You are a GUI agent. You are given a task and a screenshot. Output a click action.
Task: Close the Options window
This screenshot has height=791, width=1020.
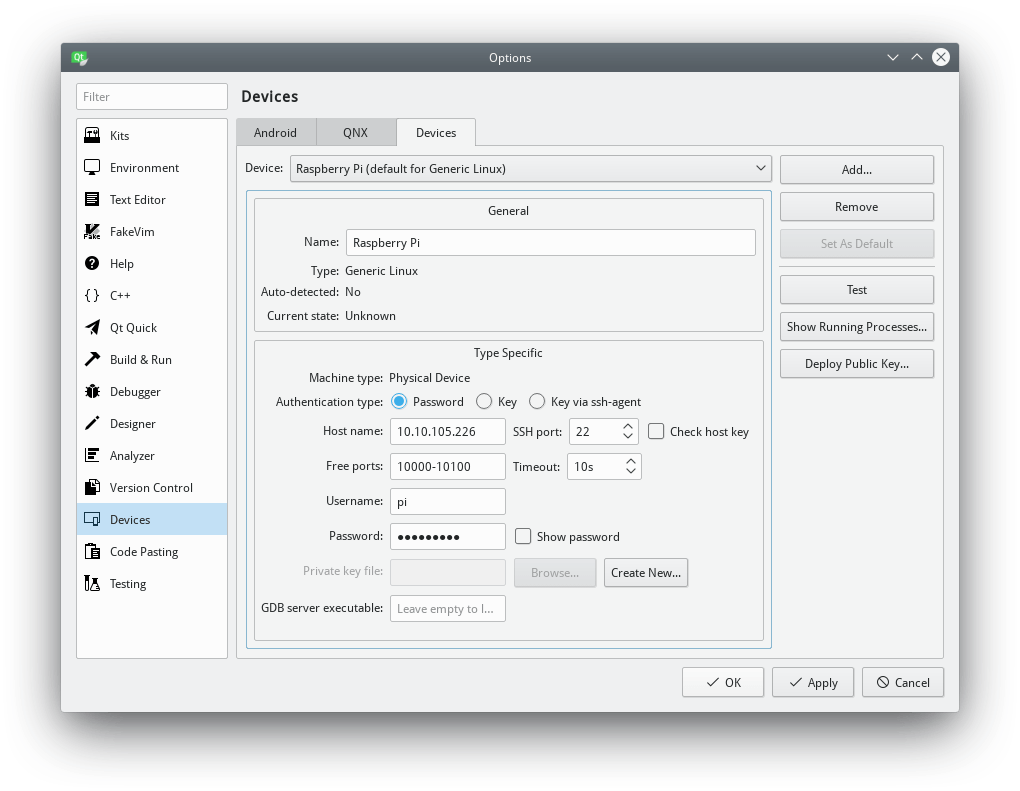[941, 57]
